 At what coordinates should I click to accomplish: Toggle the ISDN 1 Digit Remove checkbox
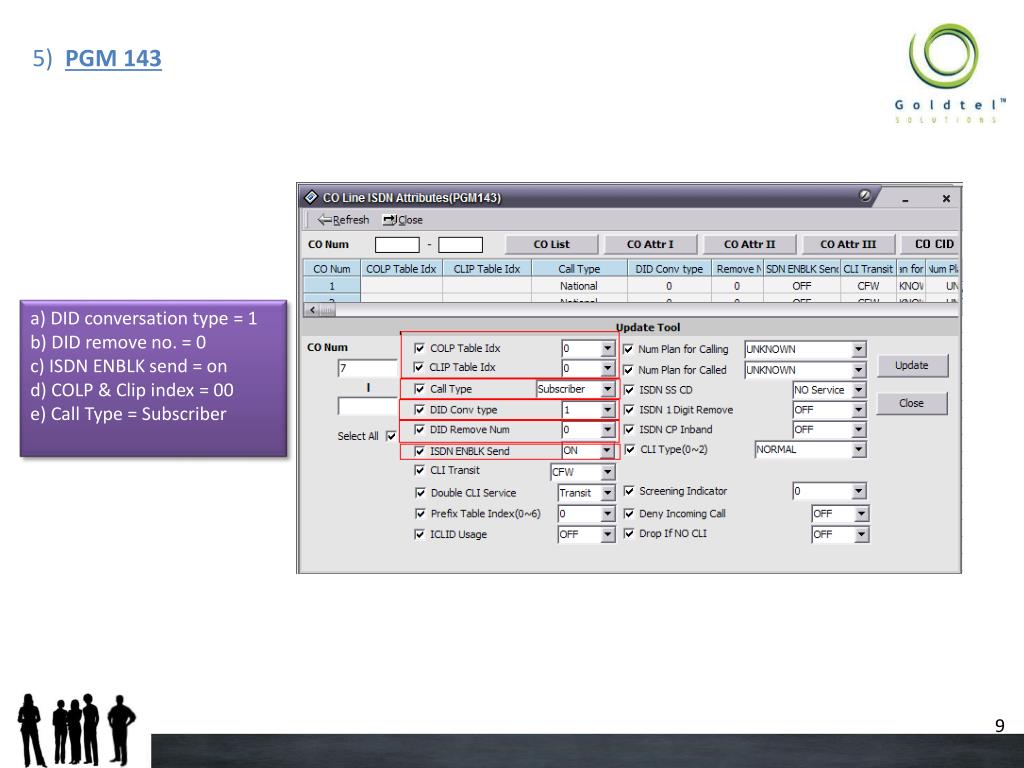tap(629, 409)
